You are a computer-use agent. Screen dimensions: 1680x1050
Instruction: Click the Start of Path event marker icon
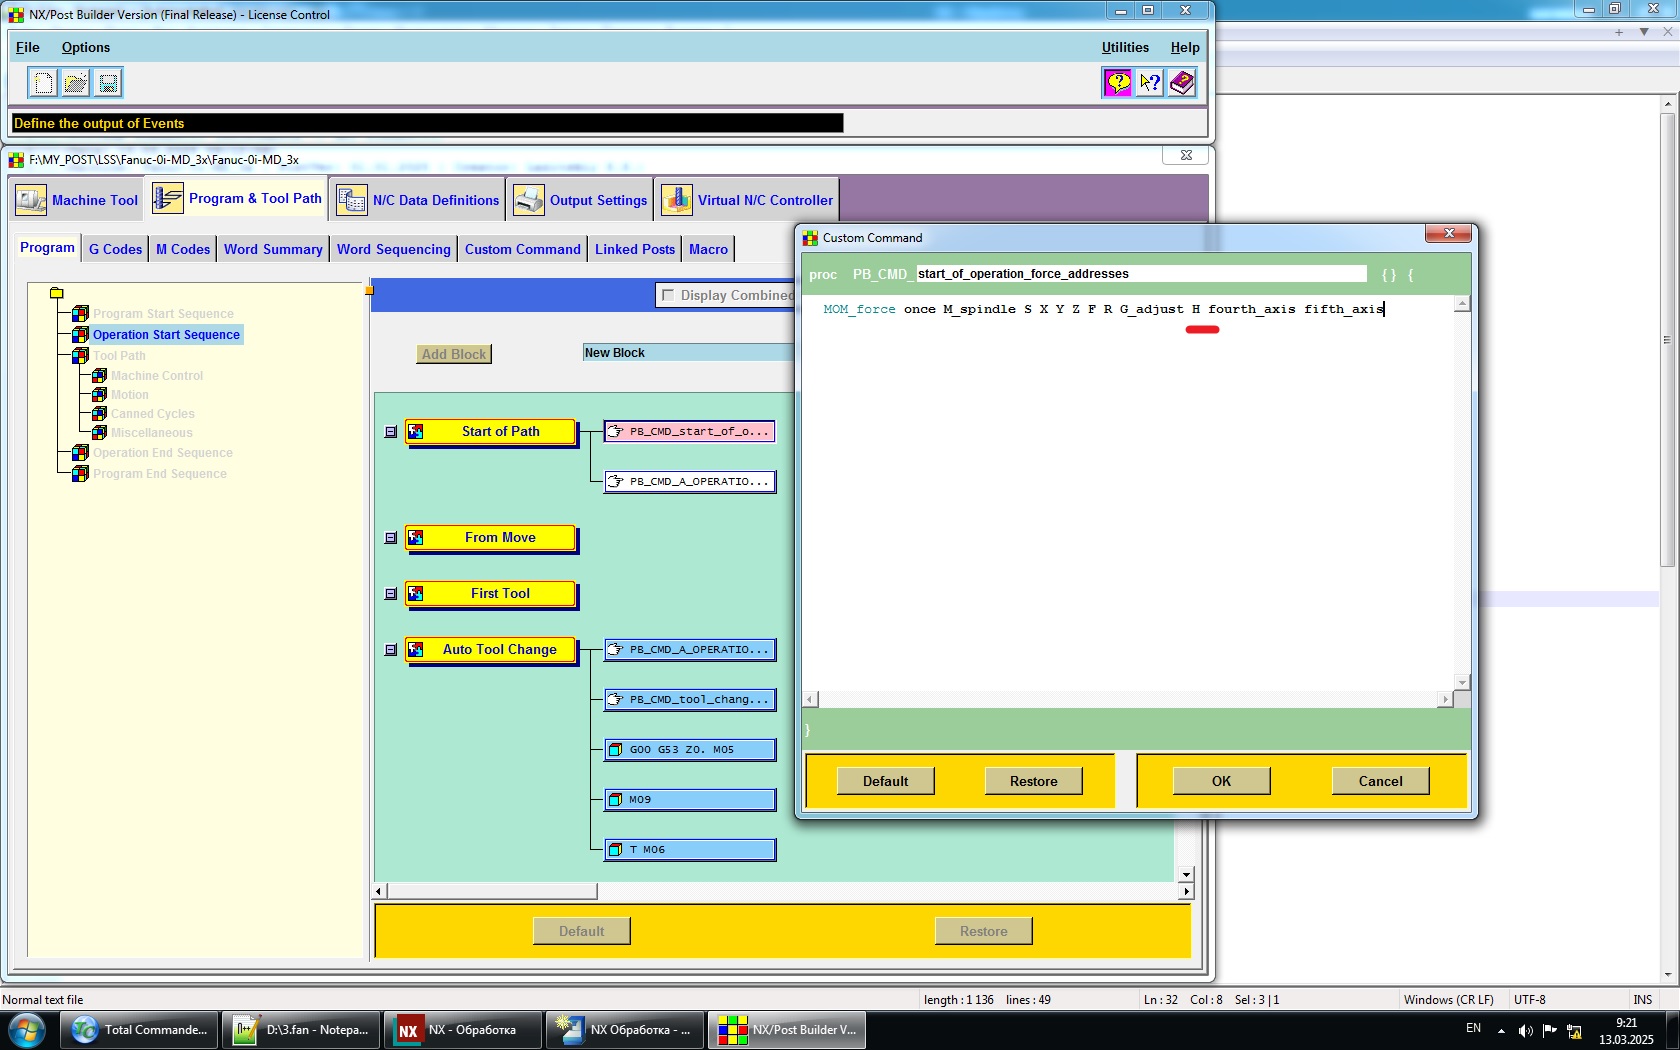416,431
